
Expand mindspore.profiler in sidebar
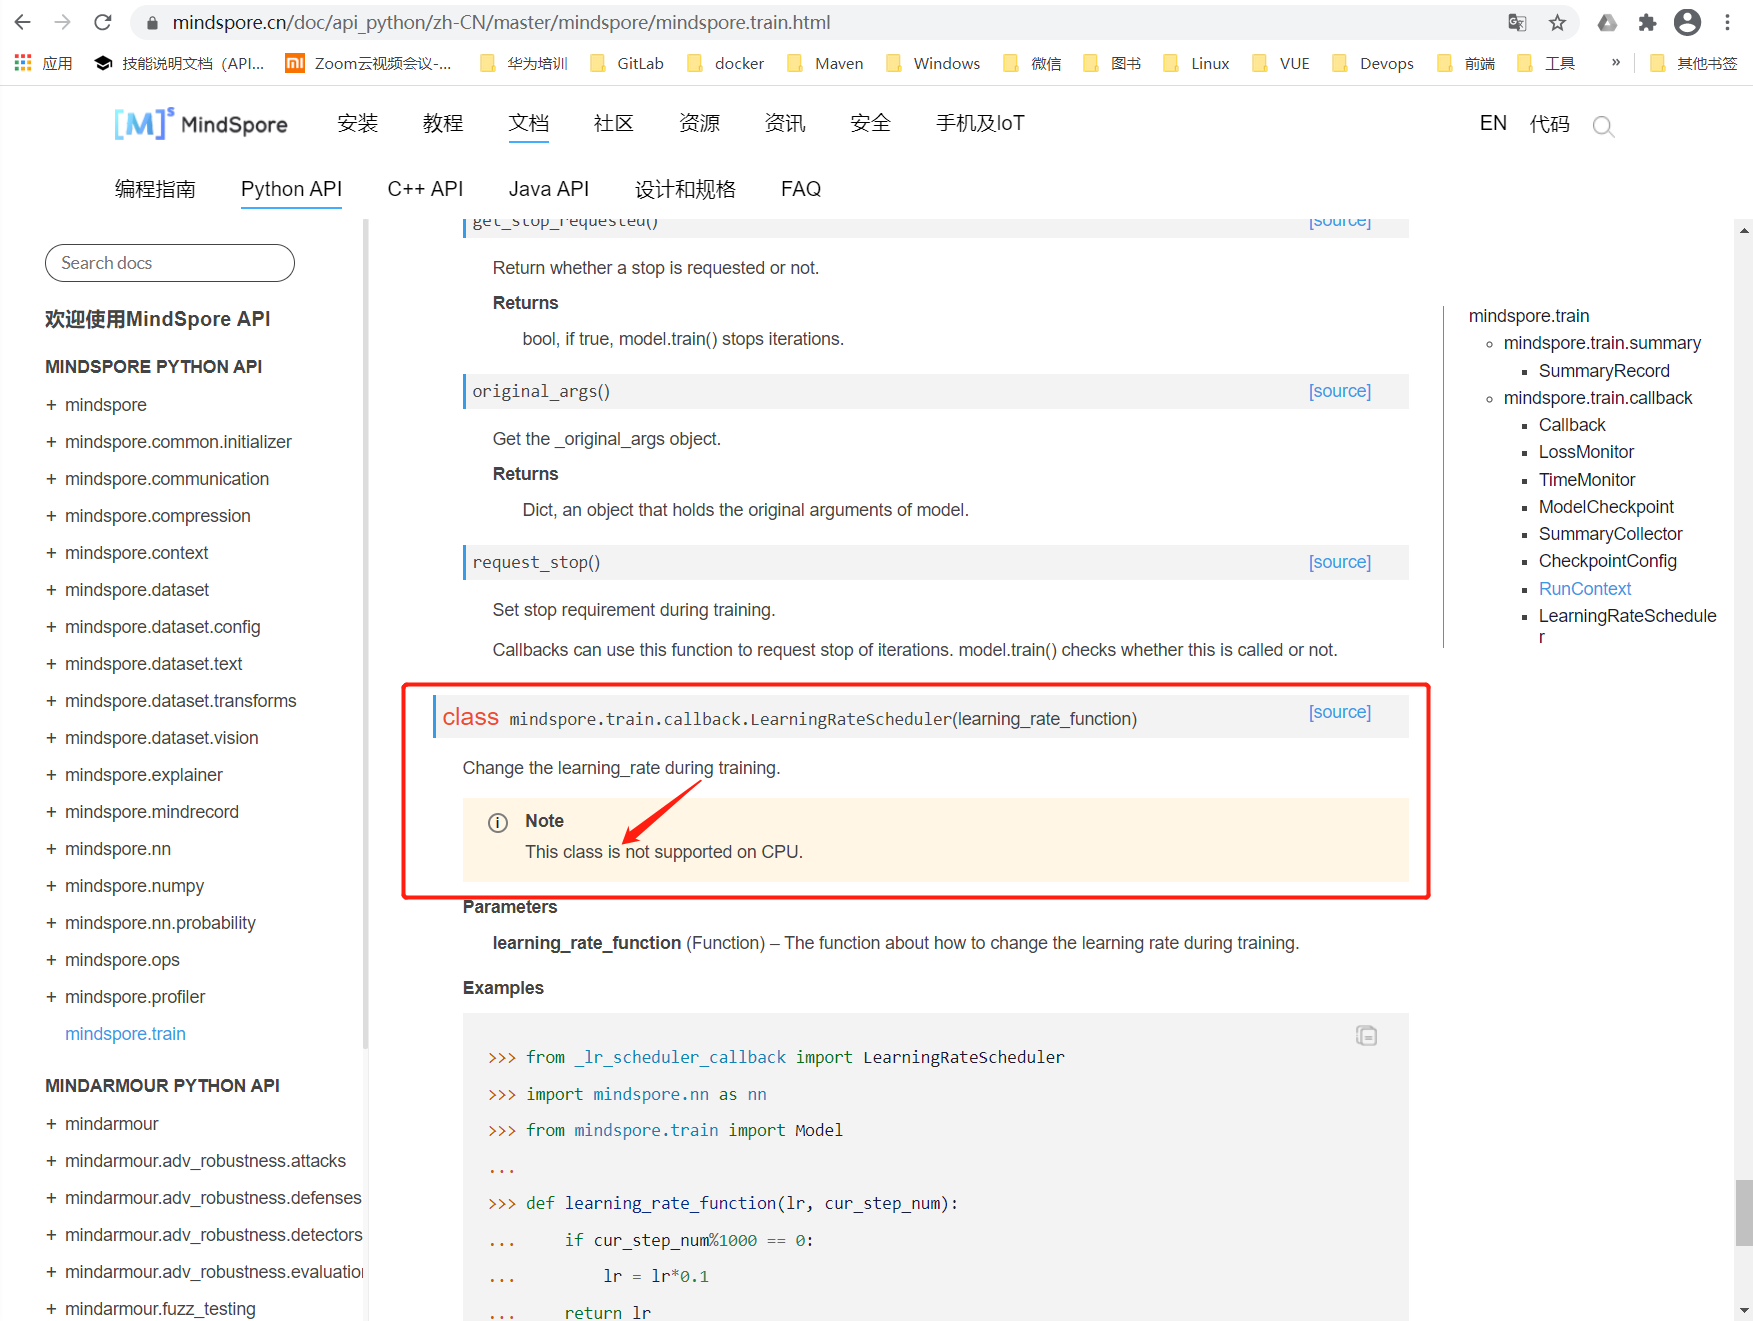point(51,997)
